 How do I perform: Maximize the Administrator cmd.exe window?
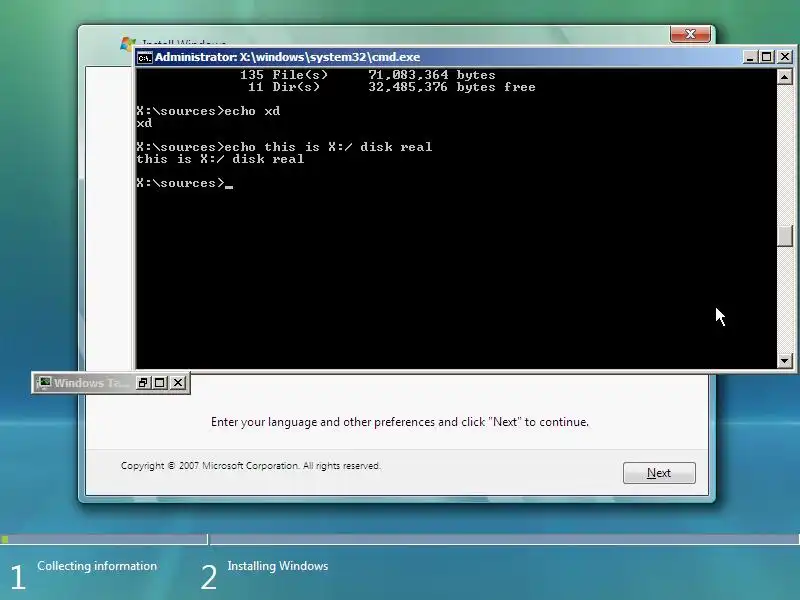767,57
